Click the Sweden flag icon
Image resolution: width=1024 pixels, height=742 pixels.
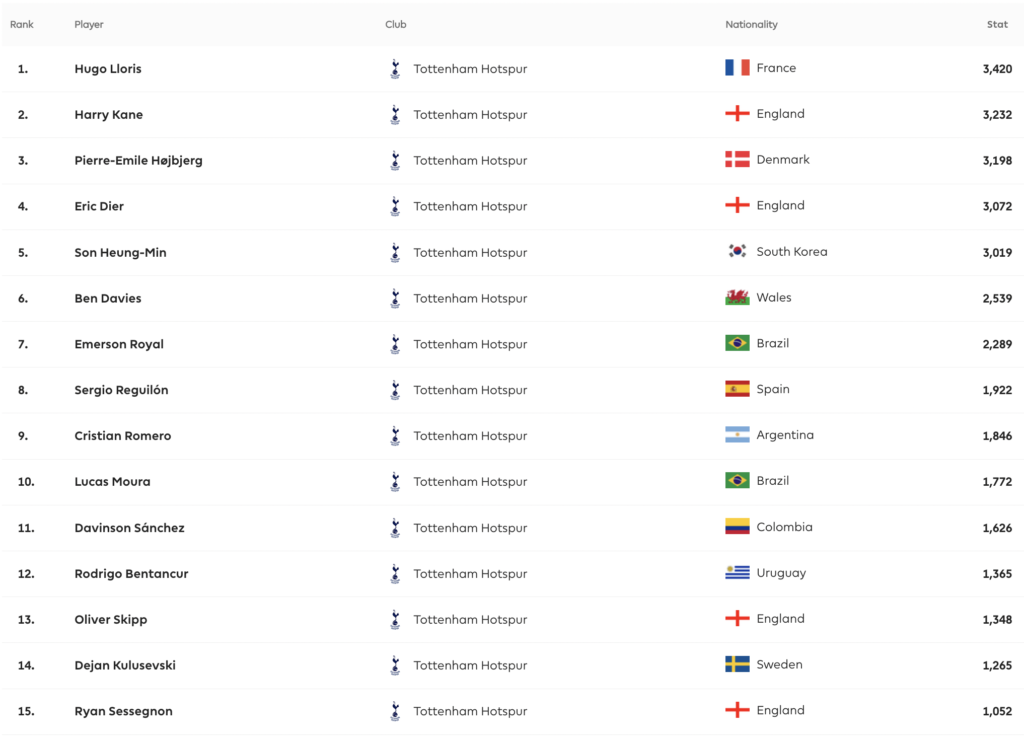pyautogui.click(x=737, y=665)
